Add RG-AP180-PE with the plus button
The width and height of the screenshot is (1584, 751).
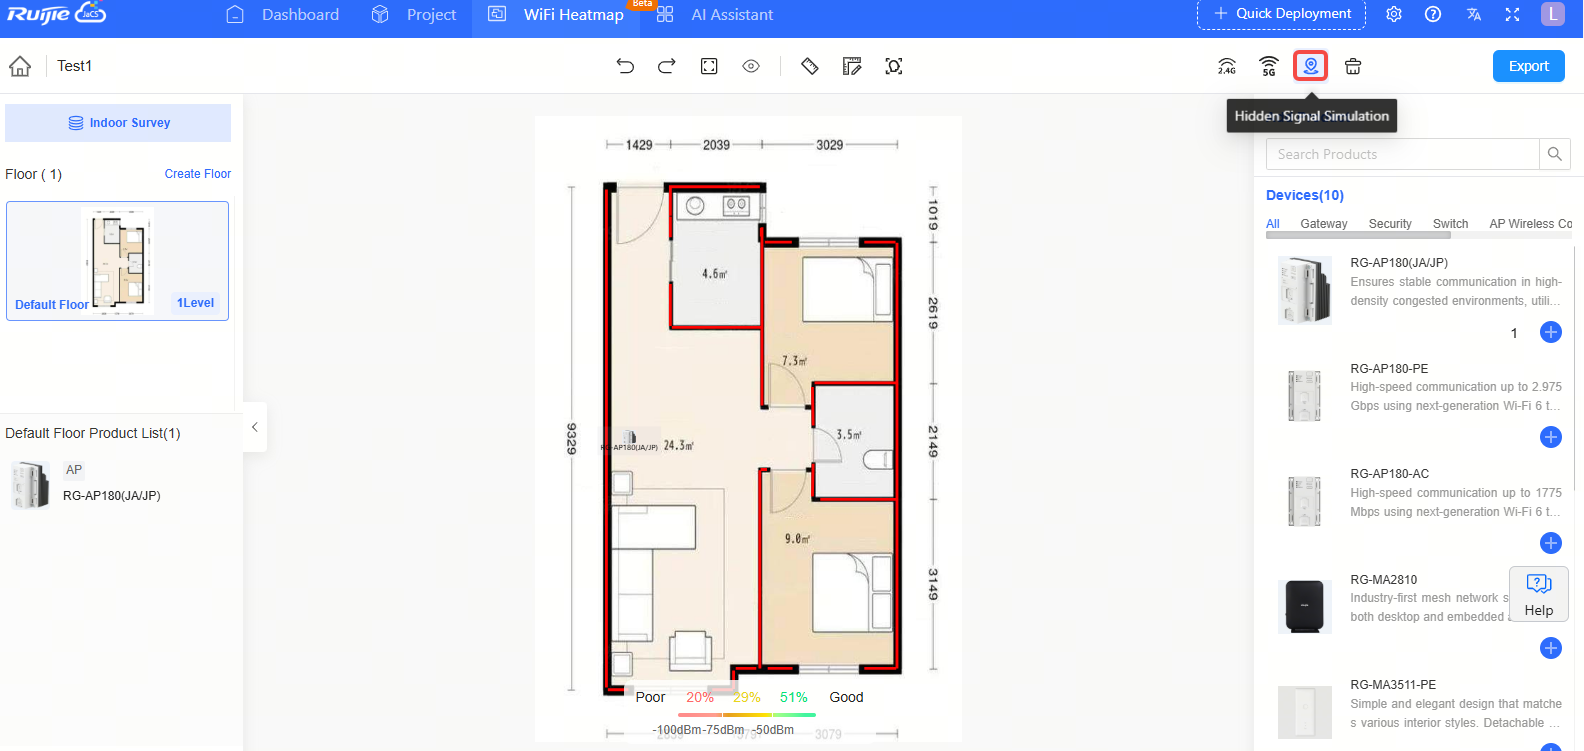point(1551,437)
